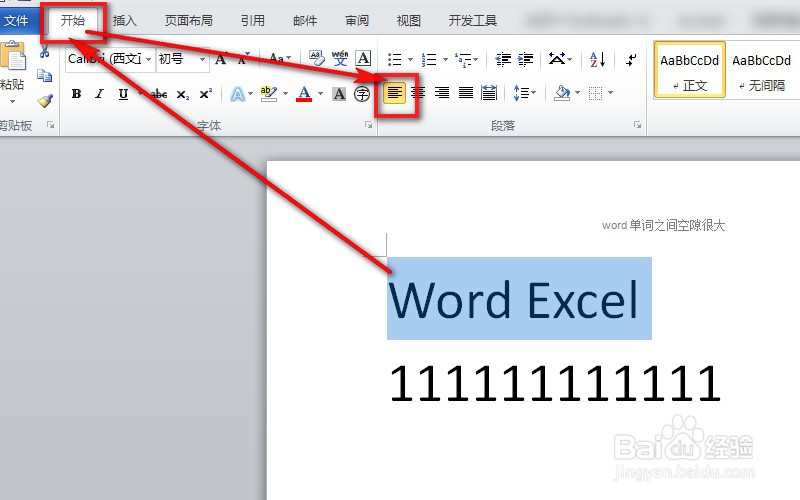Click the Bullets list icon
The height and width of the screenshot is (500, 800).
[394, 60]
